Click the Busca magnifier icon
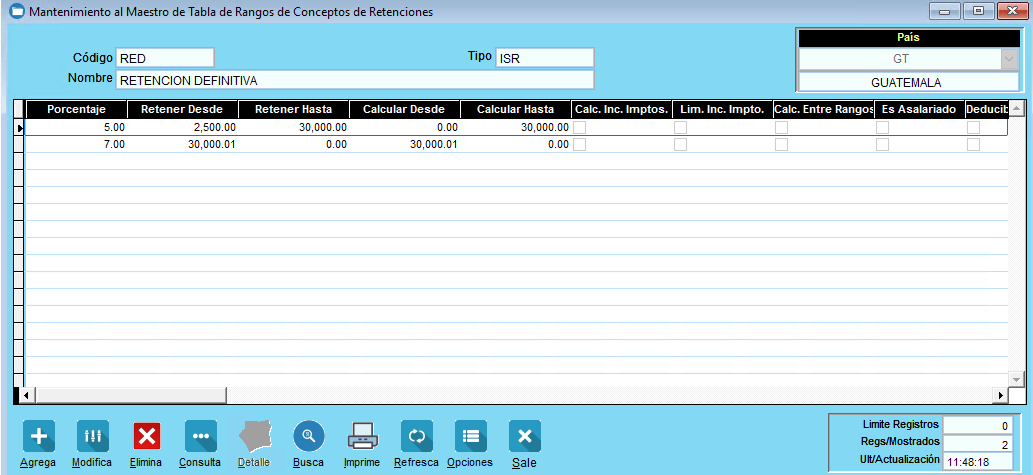 pyautogui.click(x=309, y=436)
